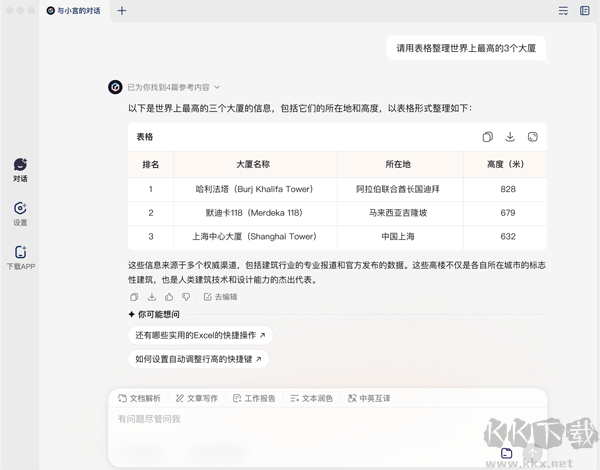Toggle the side panel icon at top right
The width and height of the screenshot is (600, 470).
point(584,11)
